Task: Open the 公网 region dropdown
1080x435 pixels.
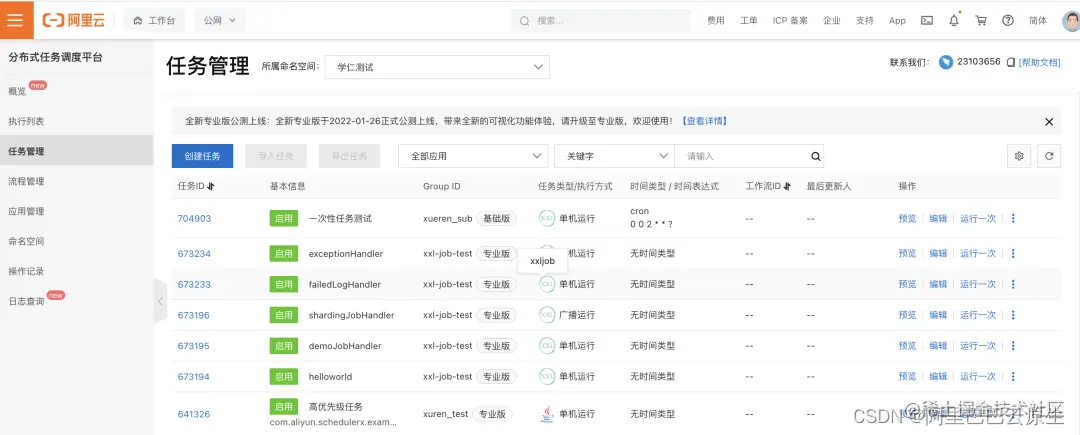Action: (220, 21)
